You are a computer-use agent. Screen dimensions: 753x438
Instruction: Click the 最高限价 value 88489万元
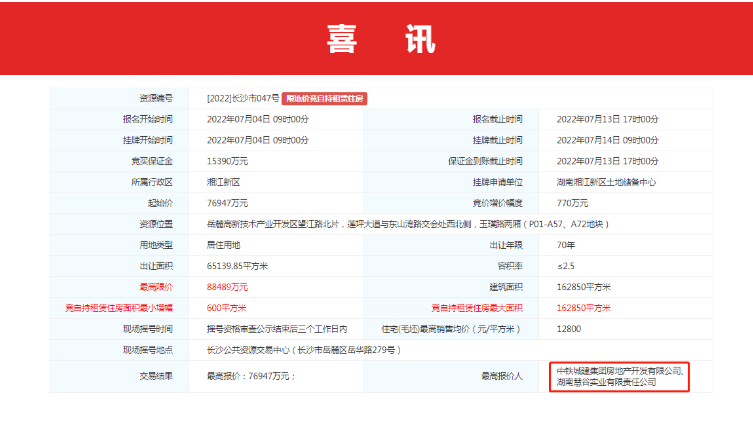click(228, 287)
